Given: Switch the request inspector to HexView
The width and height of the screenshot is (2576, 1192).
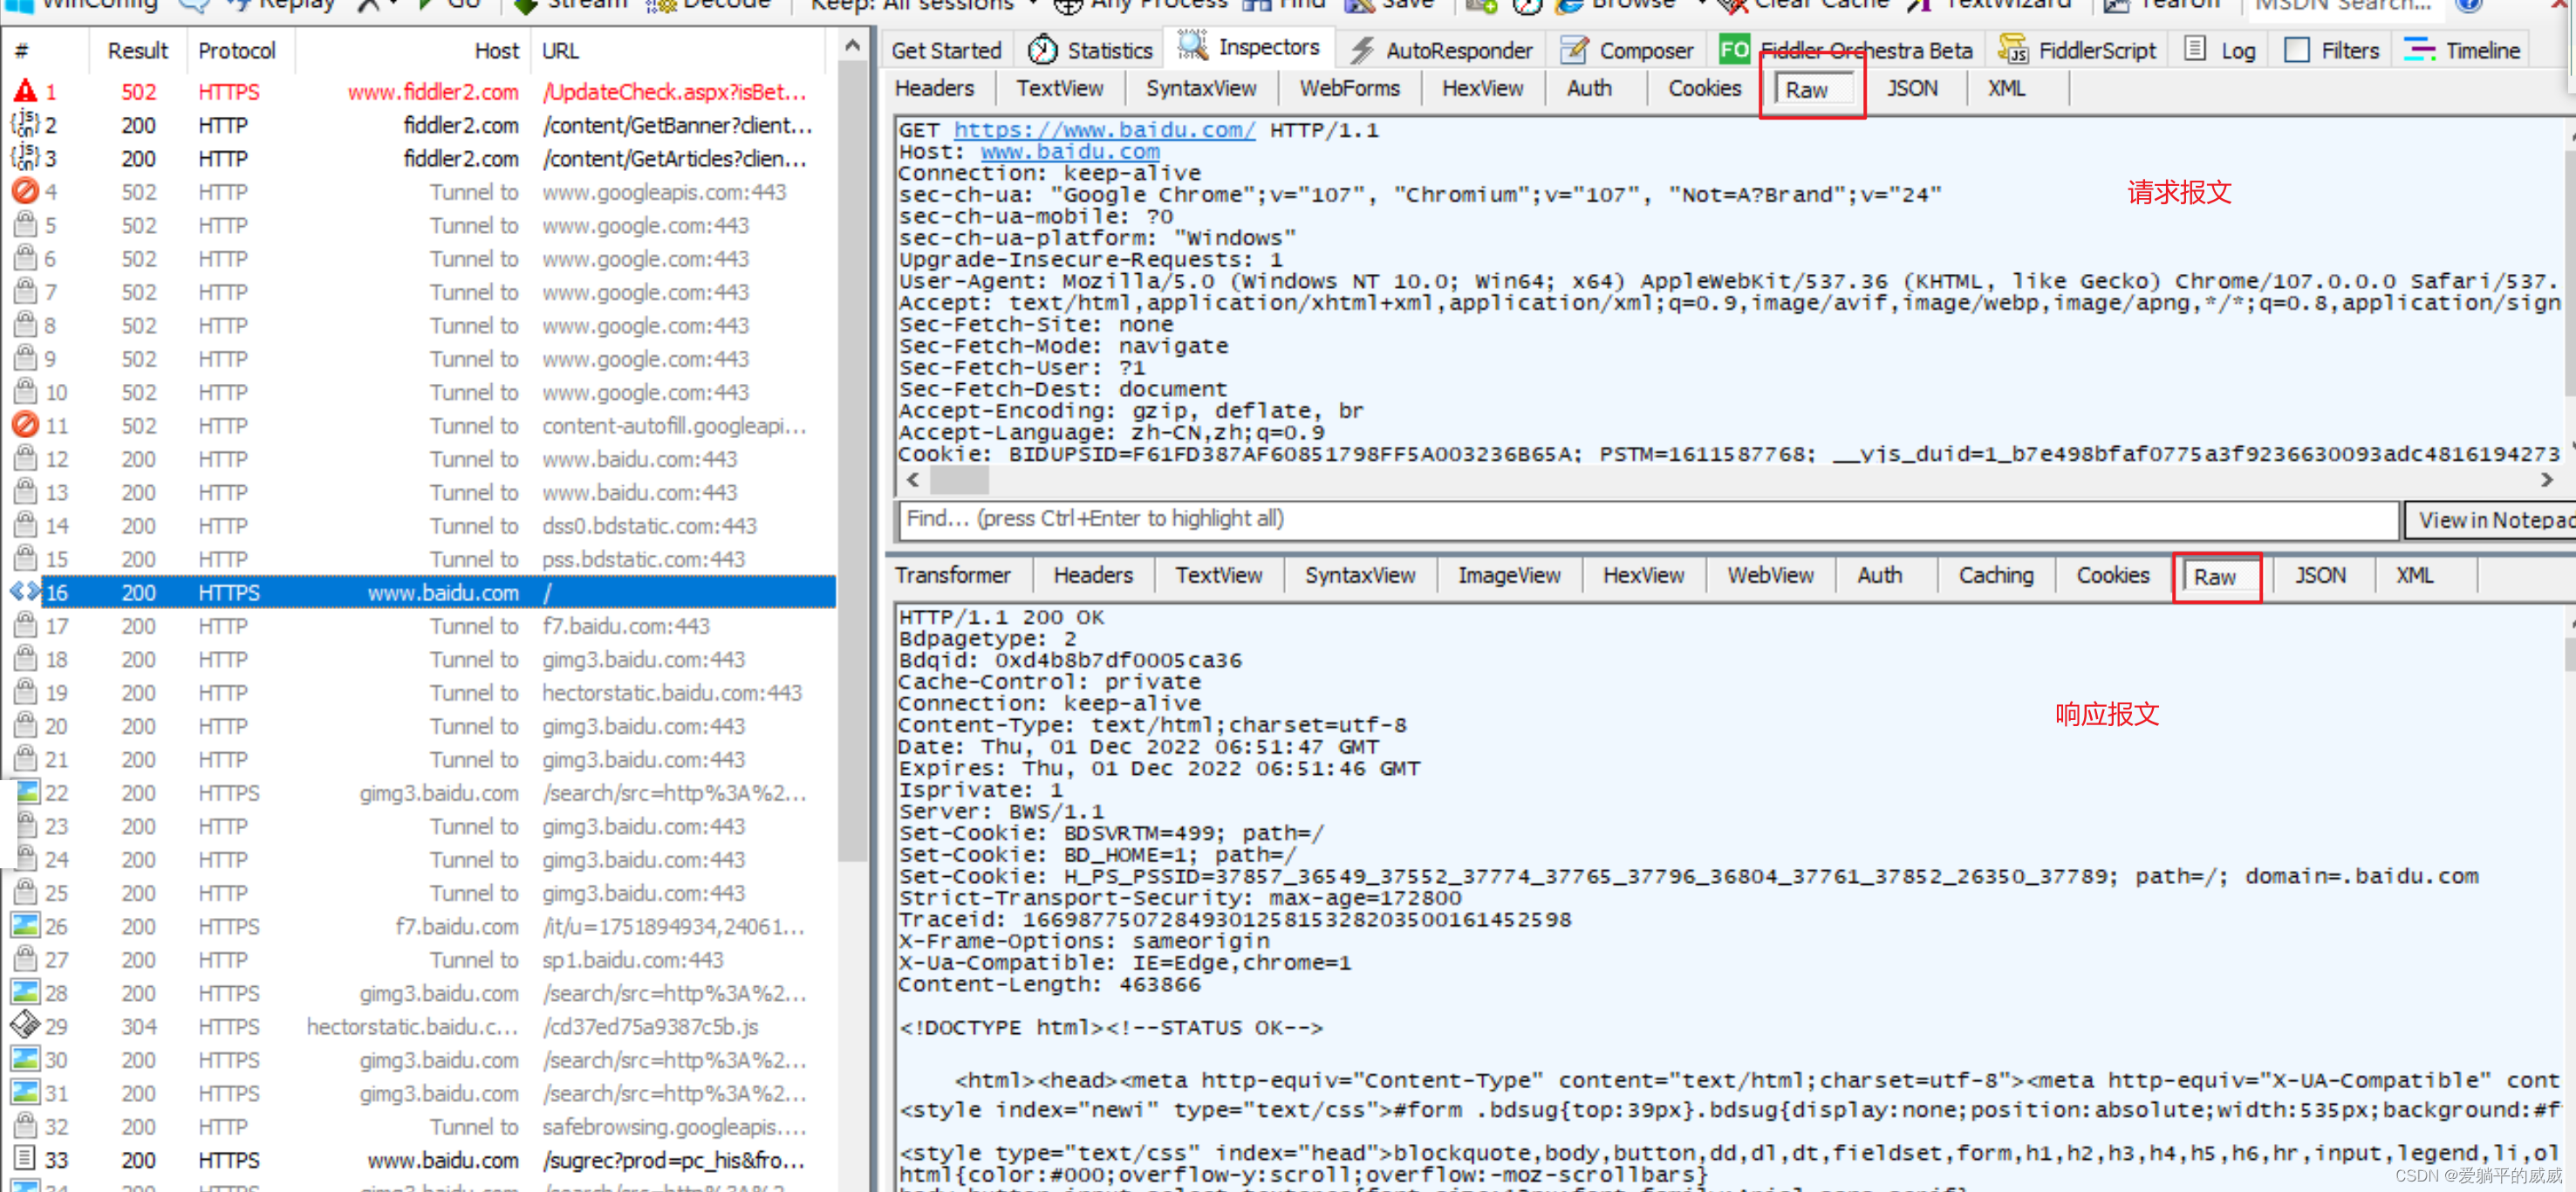Looking at the screenshot, I should [1482, 88].
